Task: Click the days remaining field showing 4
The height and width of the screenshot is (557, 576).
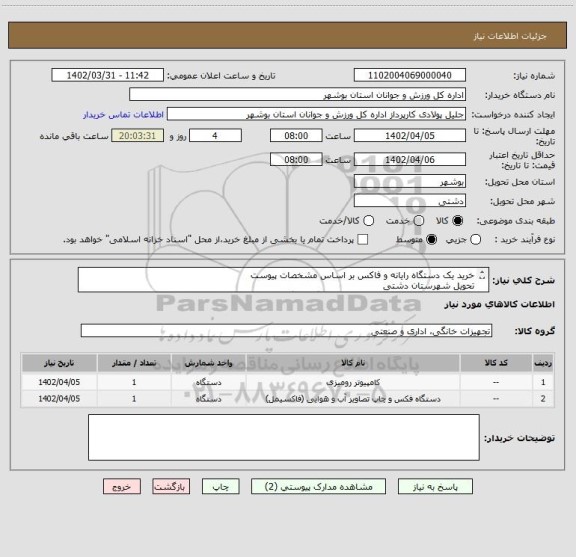Action: (215, 136)
